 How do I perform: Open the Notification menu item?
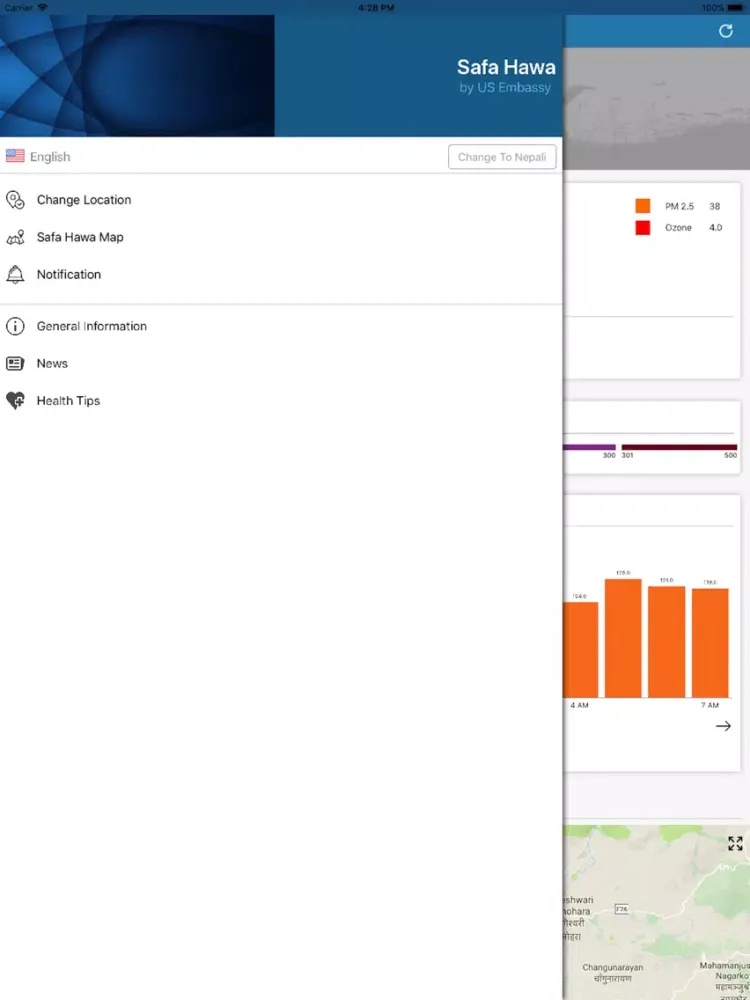coord(281,274)
